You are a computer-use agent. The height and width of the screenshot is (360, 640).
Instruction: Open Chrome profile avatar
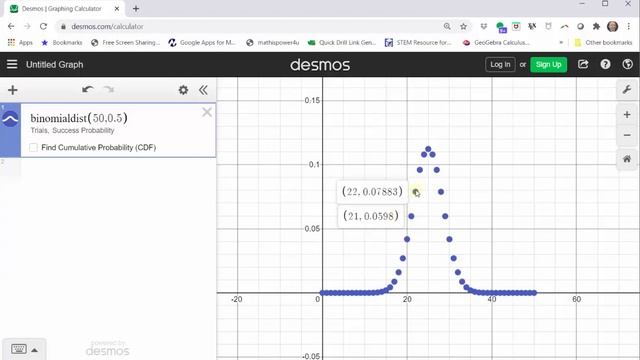pos(613,27)
